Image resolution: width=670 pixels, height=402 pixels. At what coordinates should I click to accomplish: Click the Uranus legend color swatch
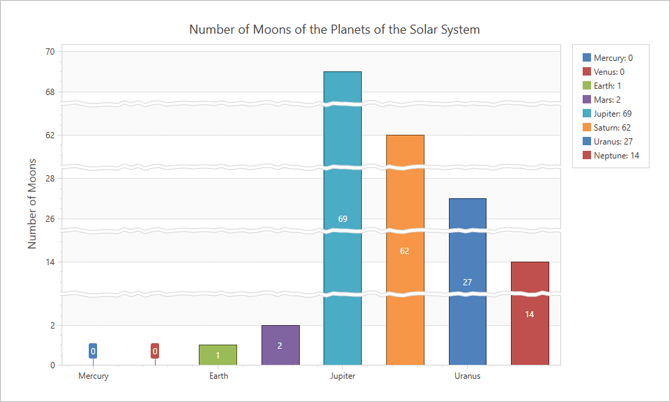click(x=586, y=142)
